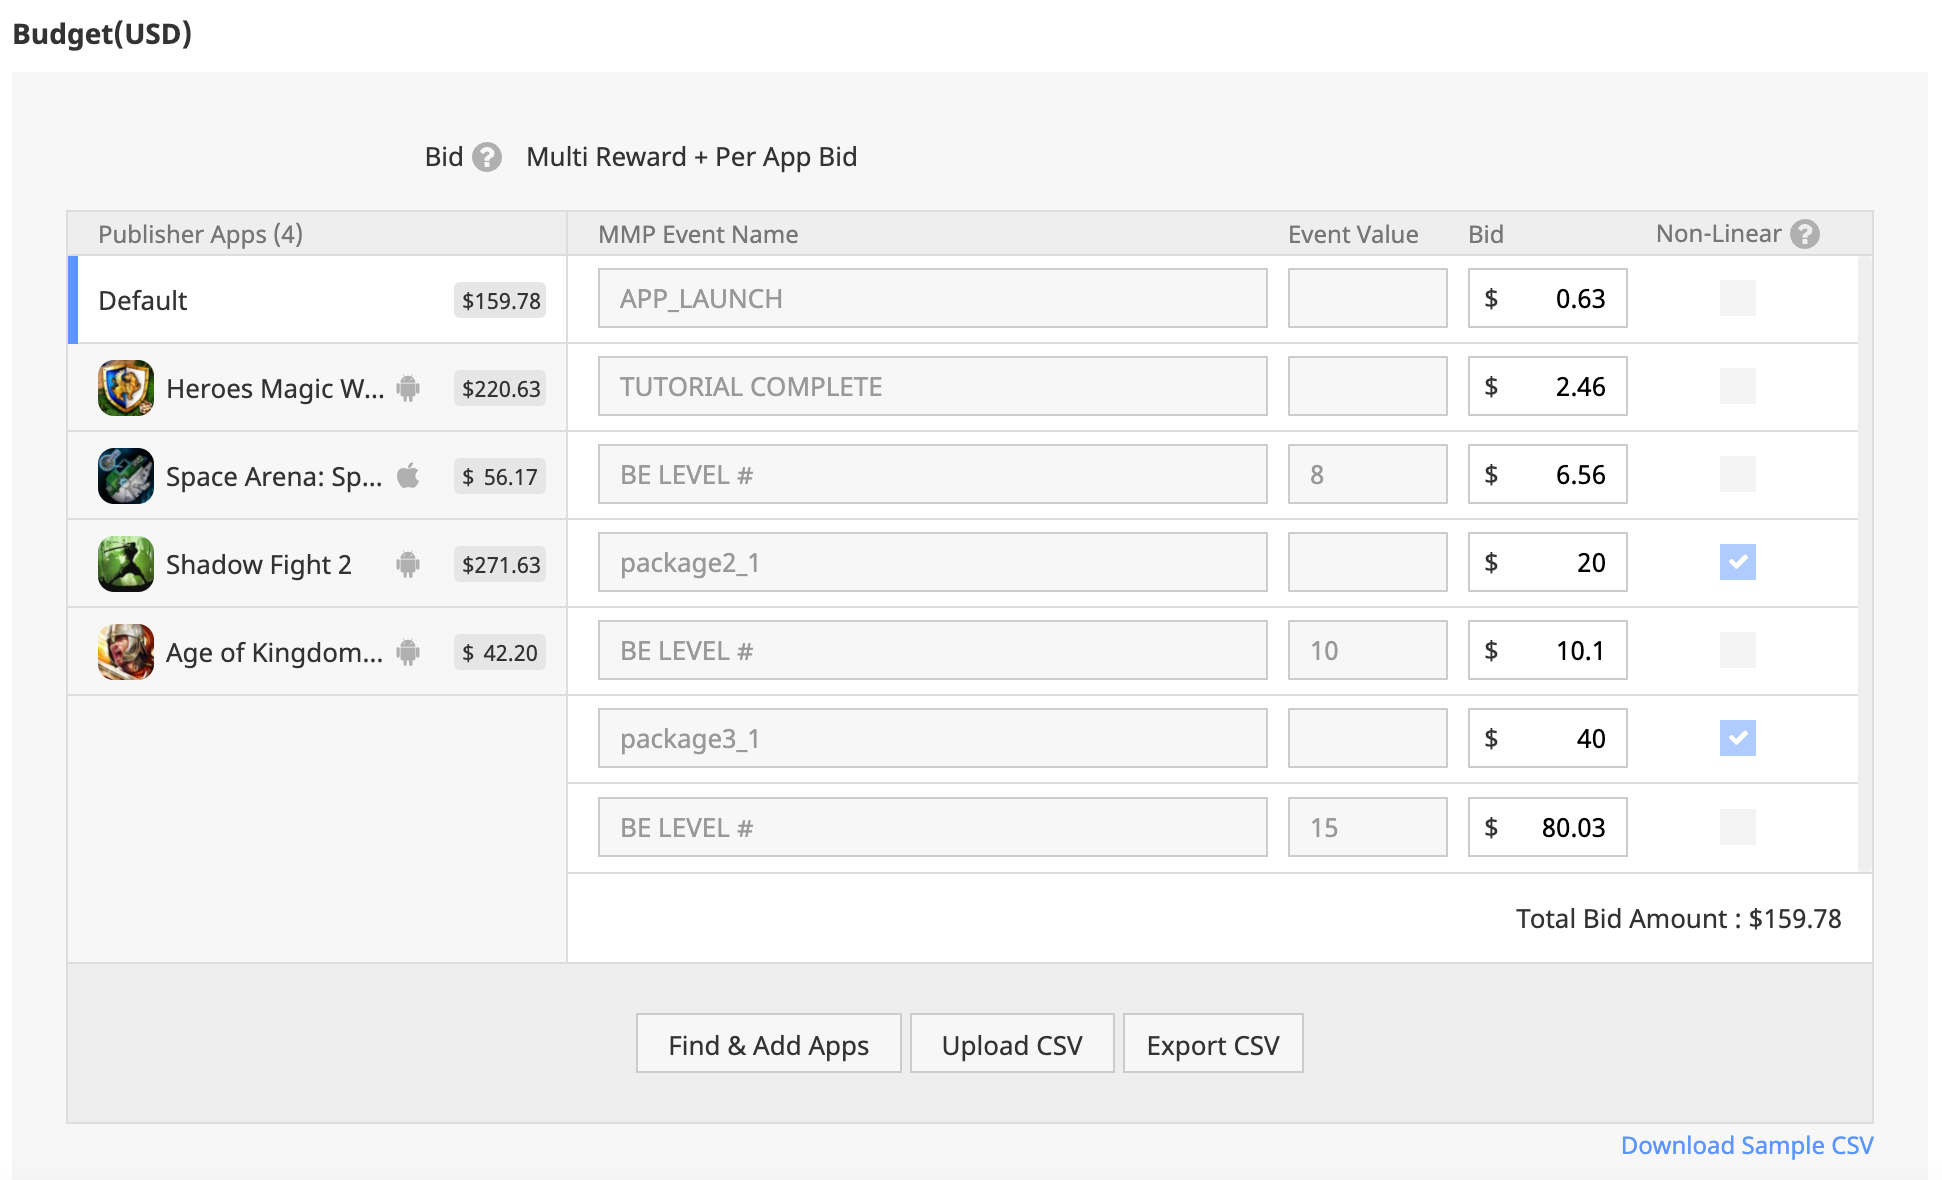Enable Non-Linear for APP_LAUNCH event

coord(1737,298)
